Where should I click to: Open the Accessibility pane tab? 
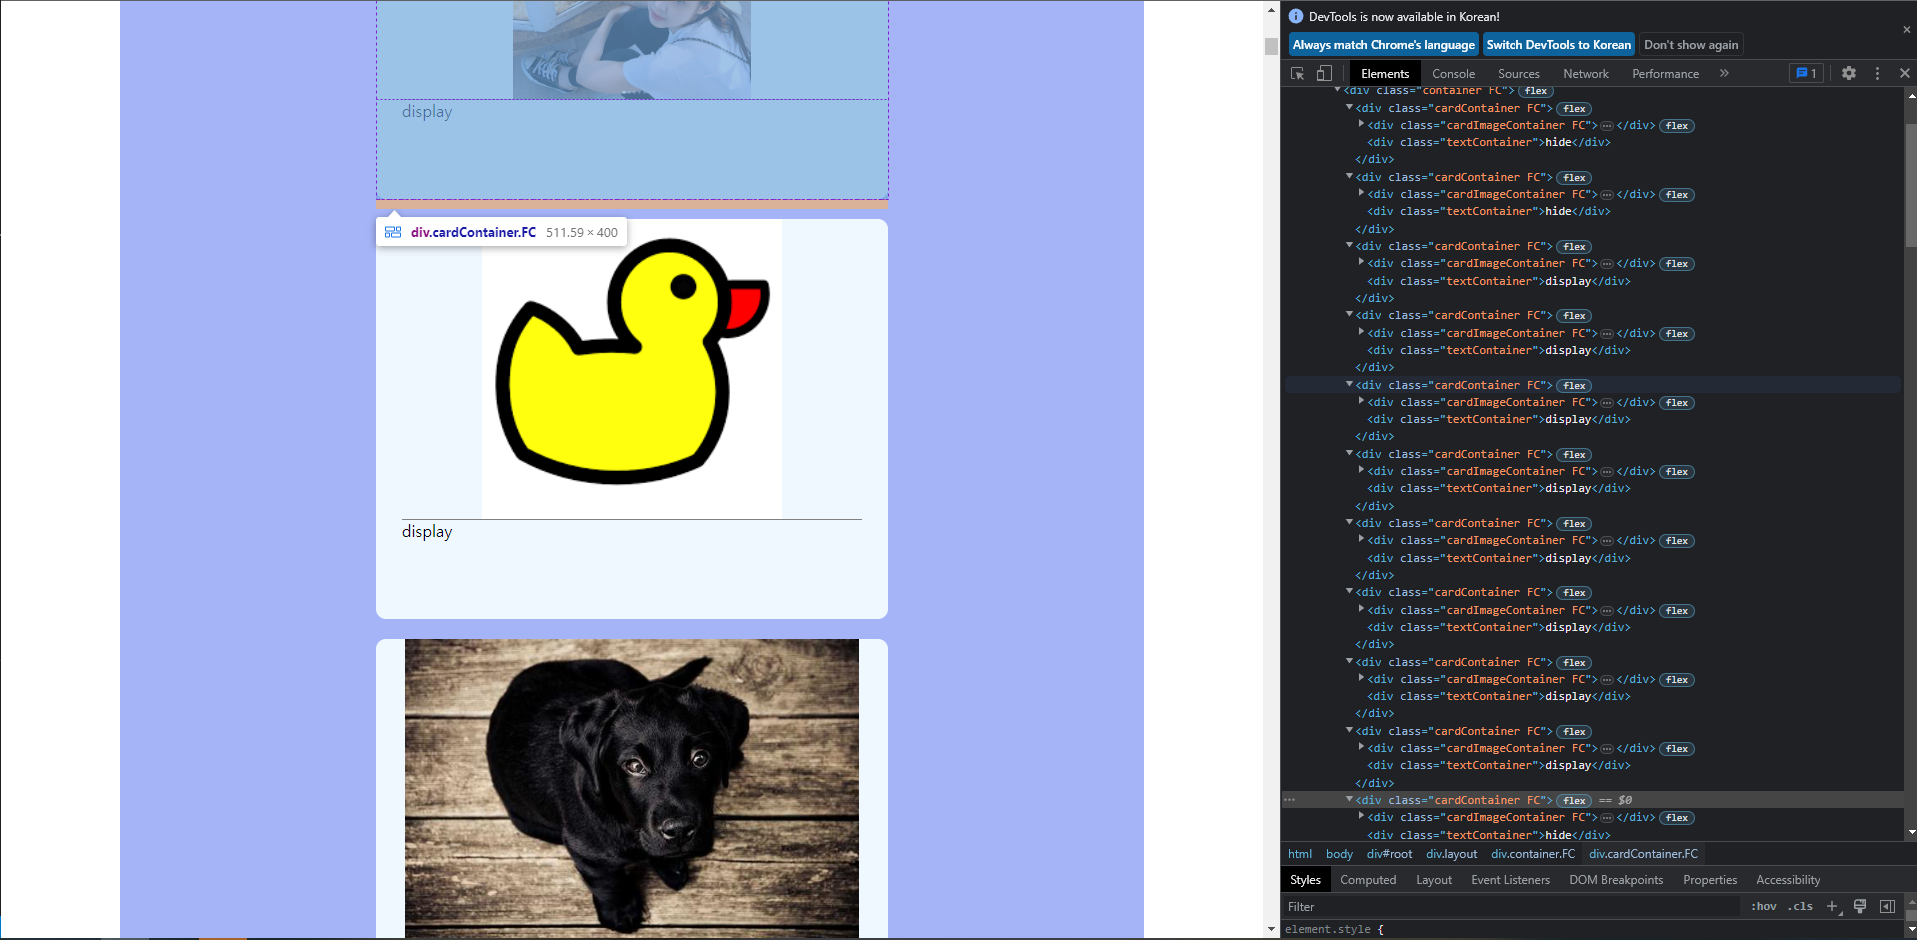[1788, 880]
